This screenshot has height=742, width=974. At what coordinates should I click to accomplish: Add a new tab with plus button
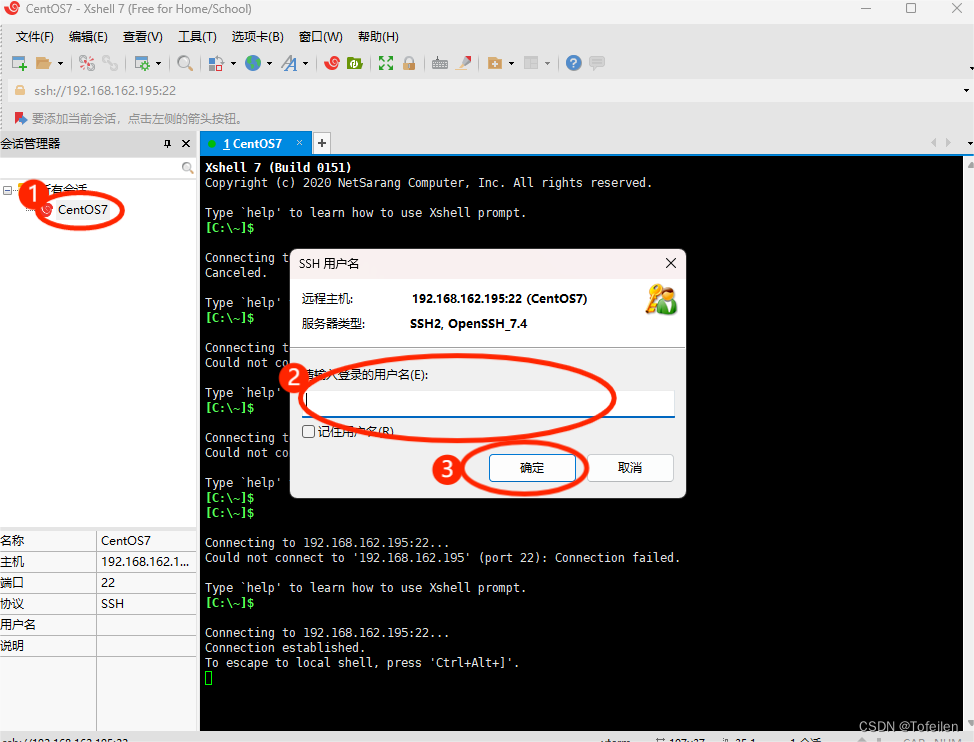tap(322, 143)
